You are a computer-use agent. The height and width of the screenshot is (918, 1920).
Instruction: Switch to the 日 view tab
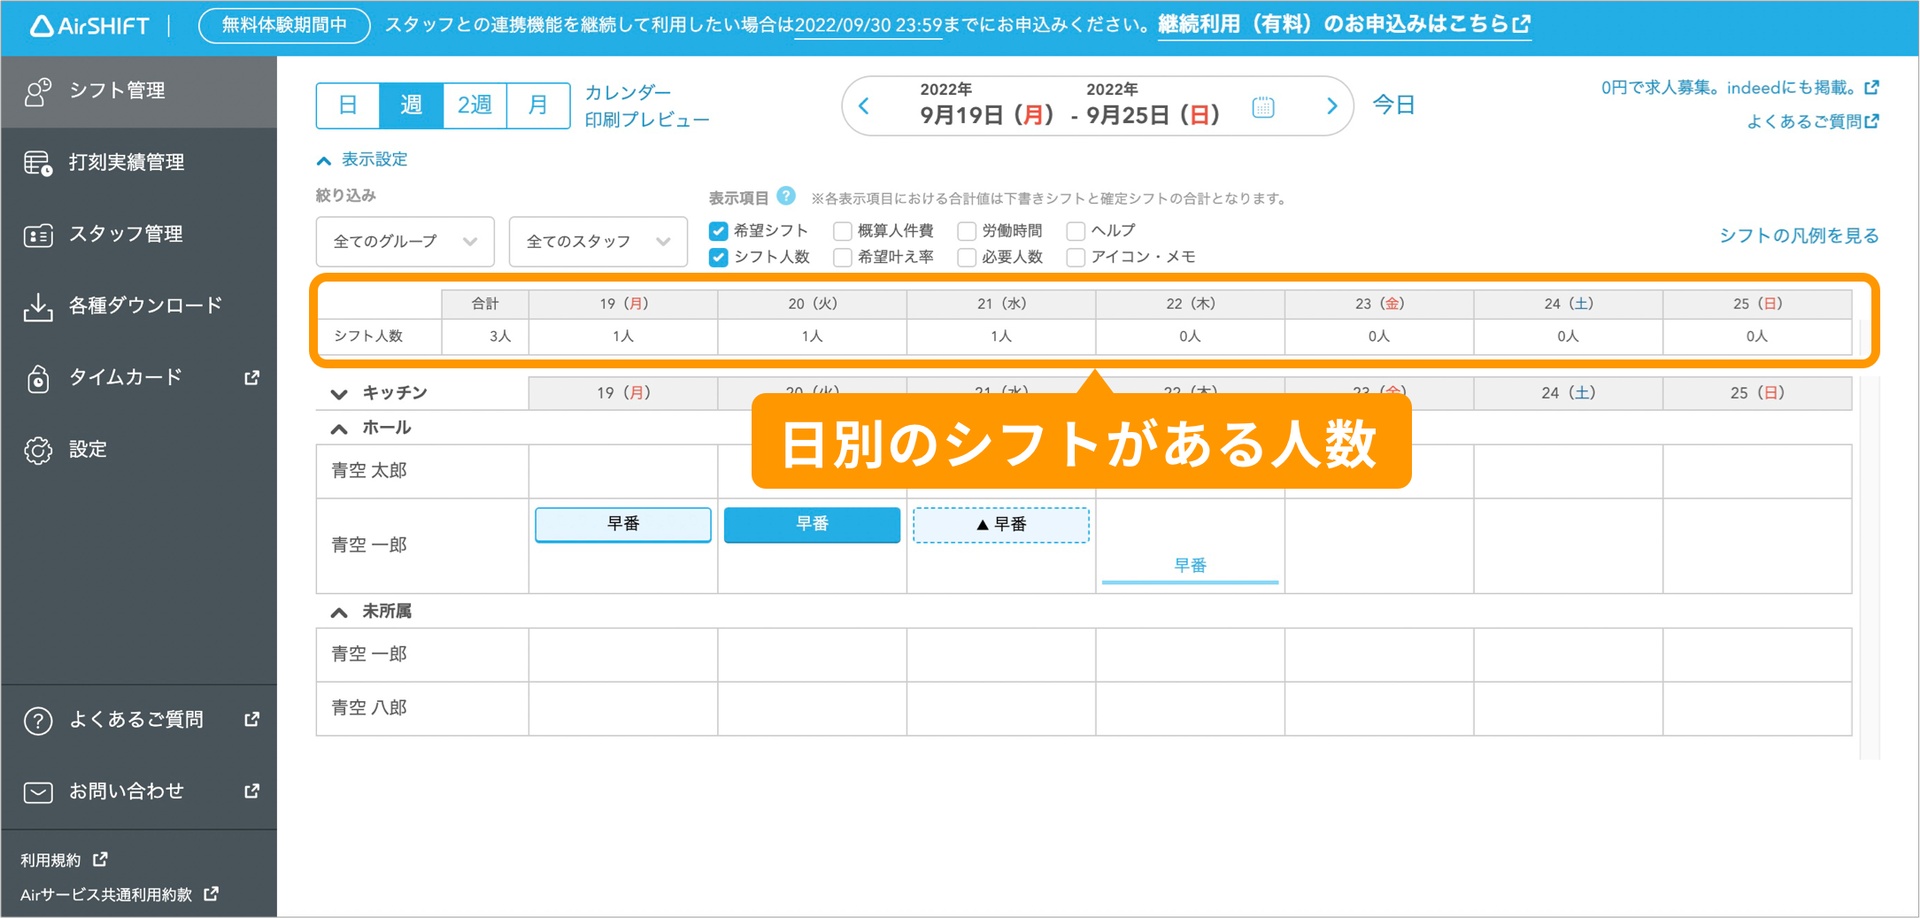[x=347, y=104]
